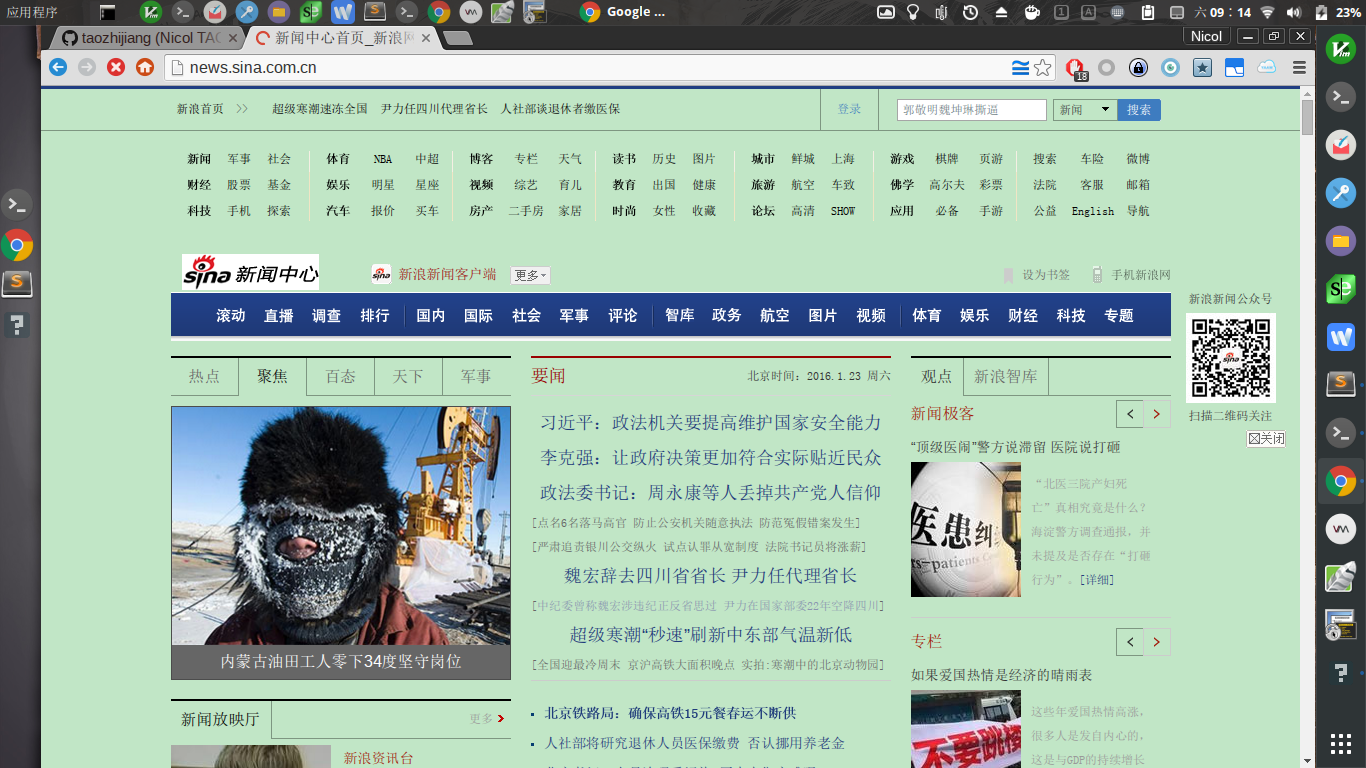Select the 天下 tab

tap(408, 376)
